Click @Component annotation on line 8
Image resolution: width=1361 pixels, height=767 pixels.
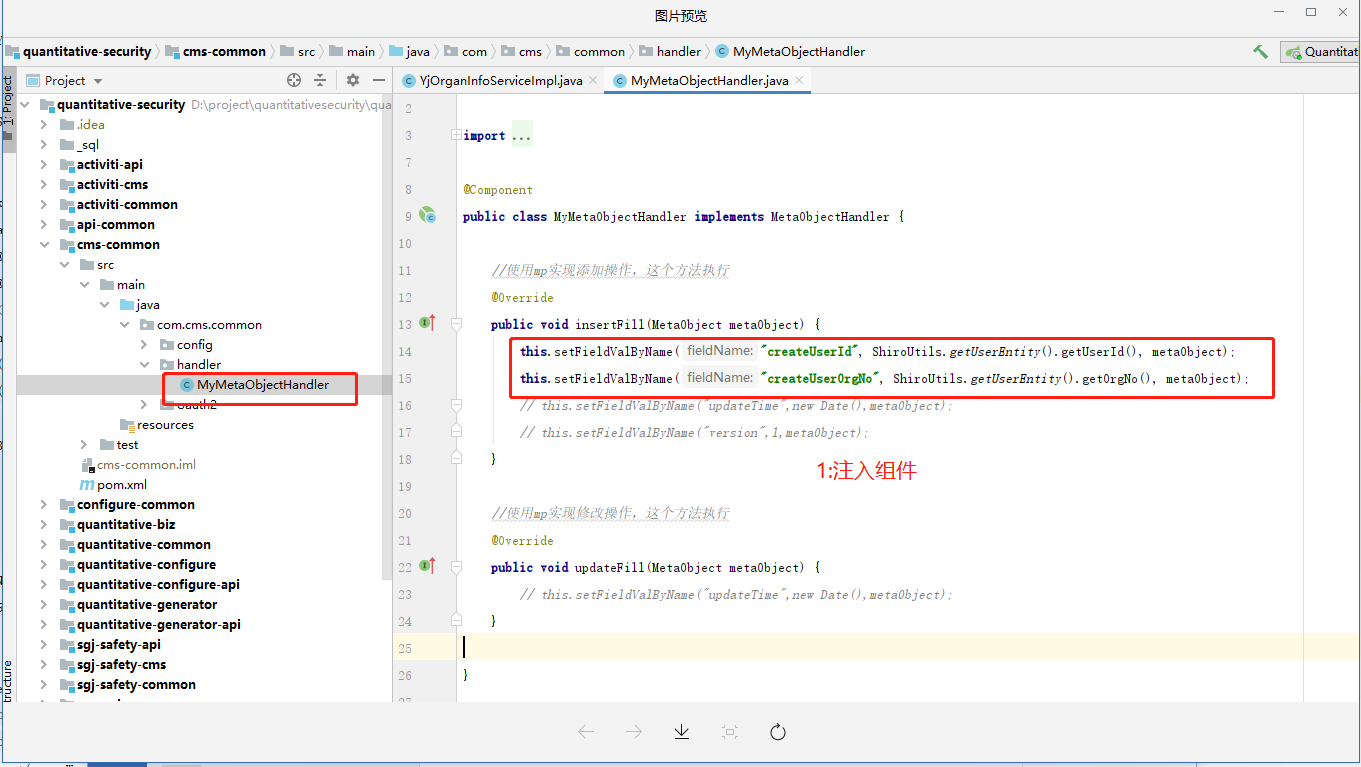[x=498, y=189]
